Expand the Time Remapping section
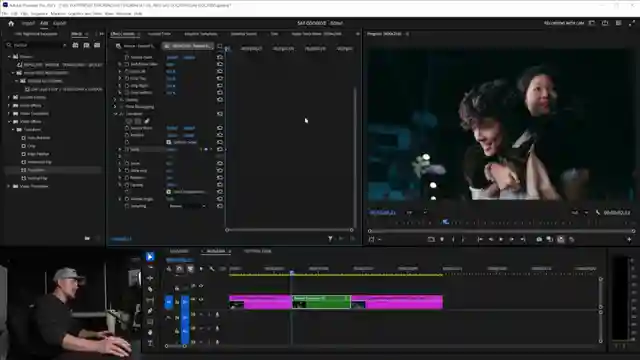Image resolution: width=640 pixels, height=360 pixels. point(115,107)
